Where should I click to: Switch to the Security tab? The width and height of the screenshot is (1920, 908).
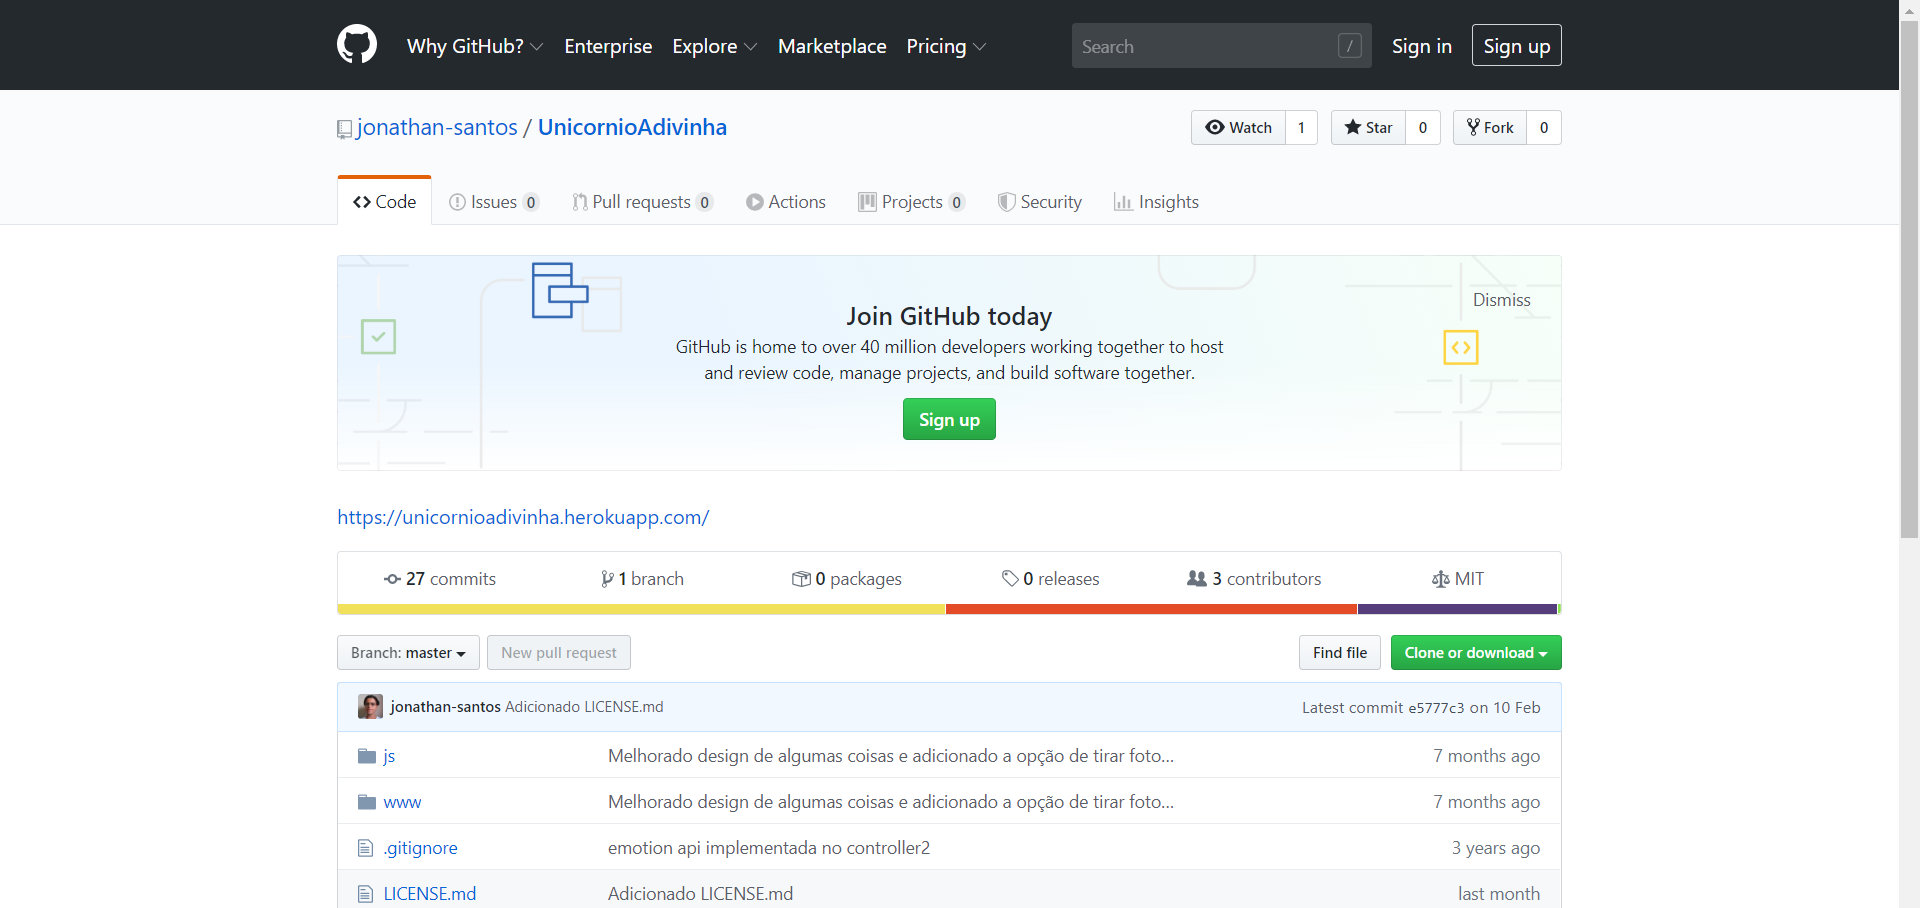pyautogui.click(x=1040, y=202)
